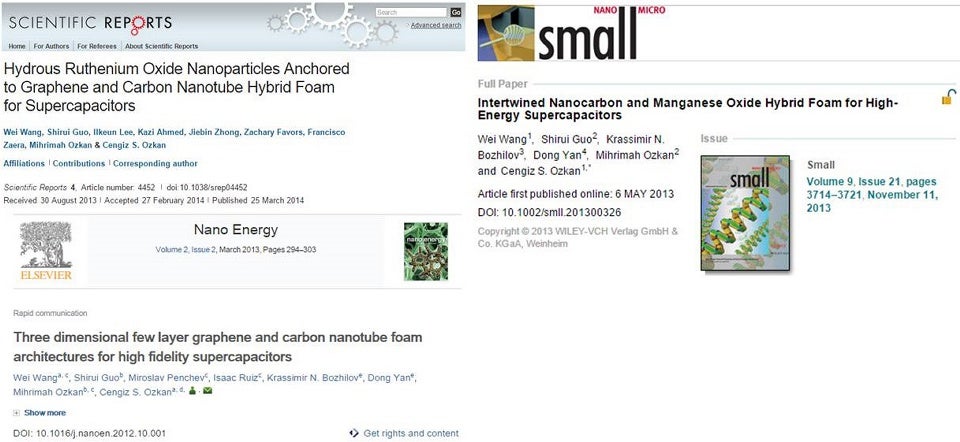The height and width of the screenshot is (442, 960).
Task: Click in the Scientific Reports search field
Action: pos(411,13)
